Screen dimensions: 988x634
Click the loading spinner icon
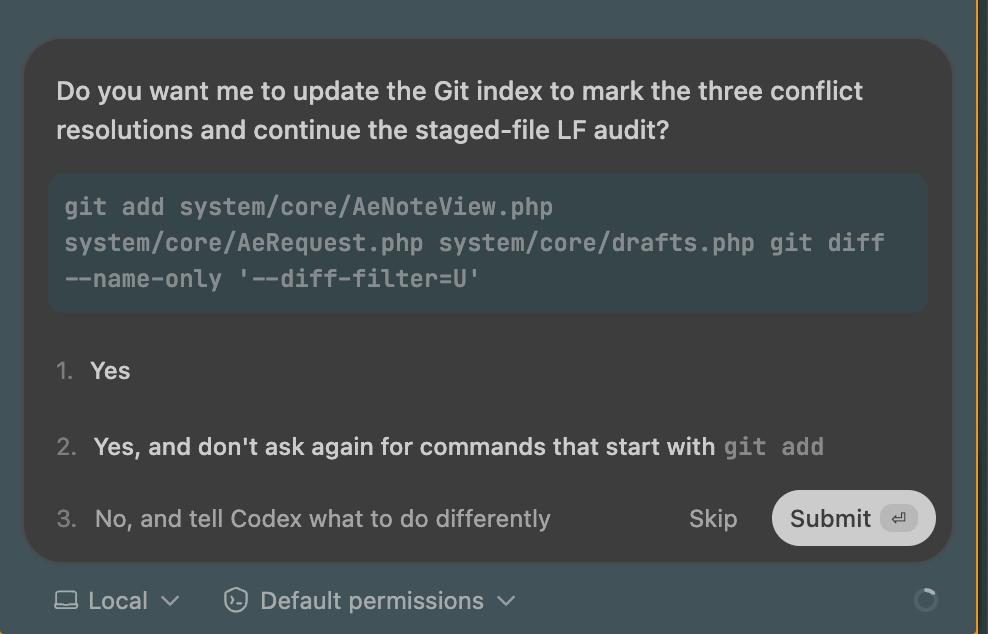[x=926, y=600]
